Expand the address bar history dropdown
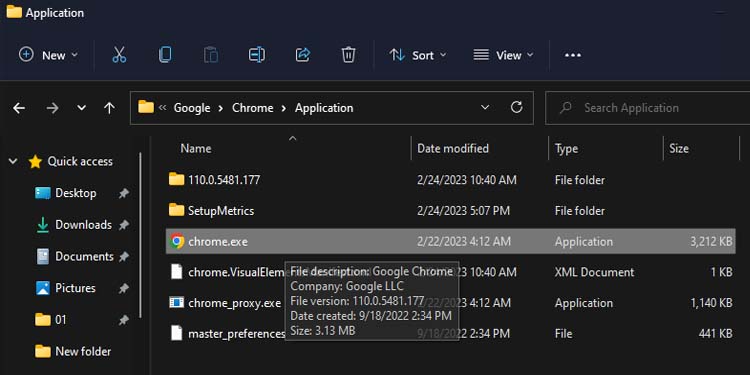 485,108
